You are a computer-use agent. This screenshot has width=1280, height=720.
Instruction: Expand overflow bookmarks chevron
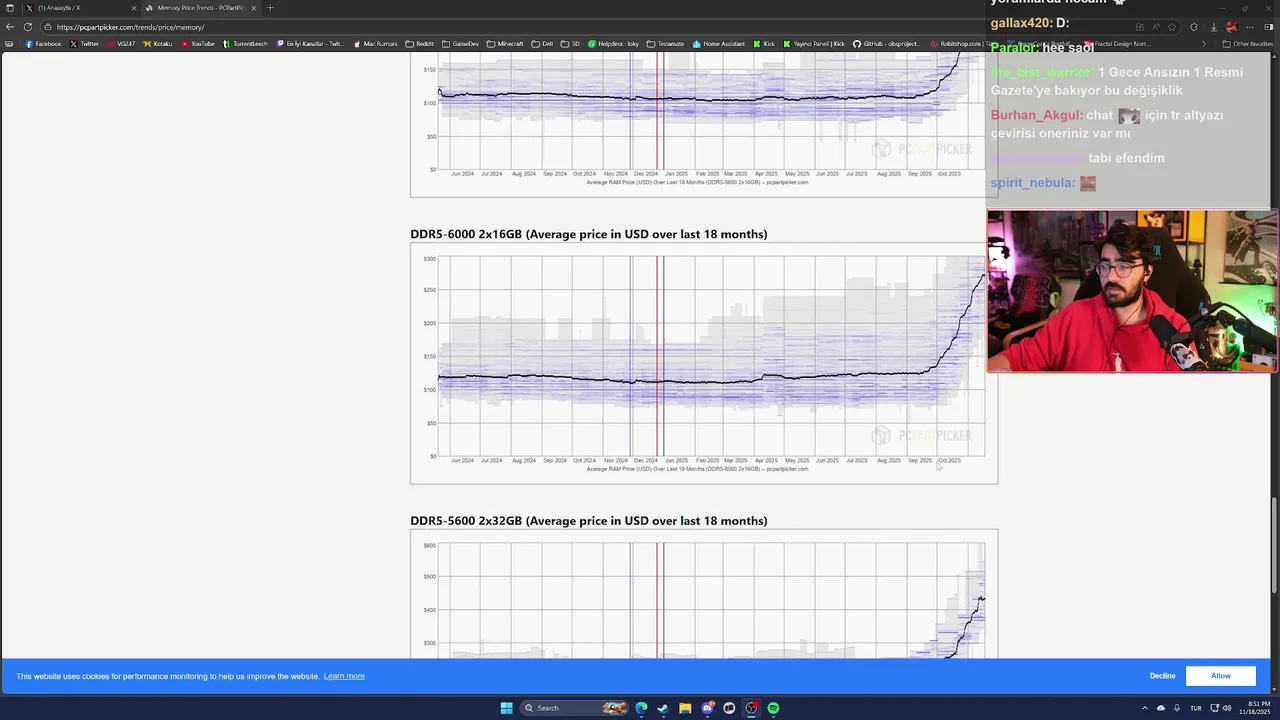pyautogui.click(x=1205, y=44)
